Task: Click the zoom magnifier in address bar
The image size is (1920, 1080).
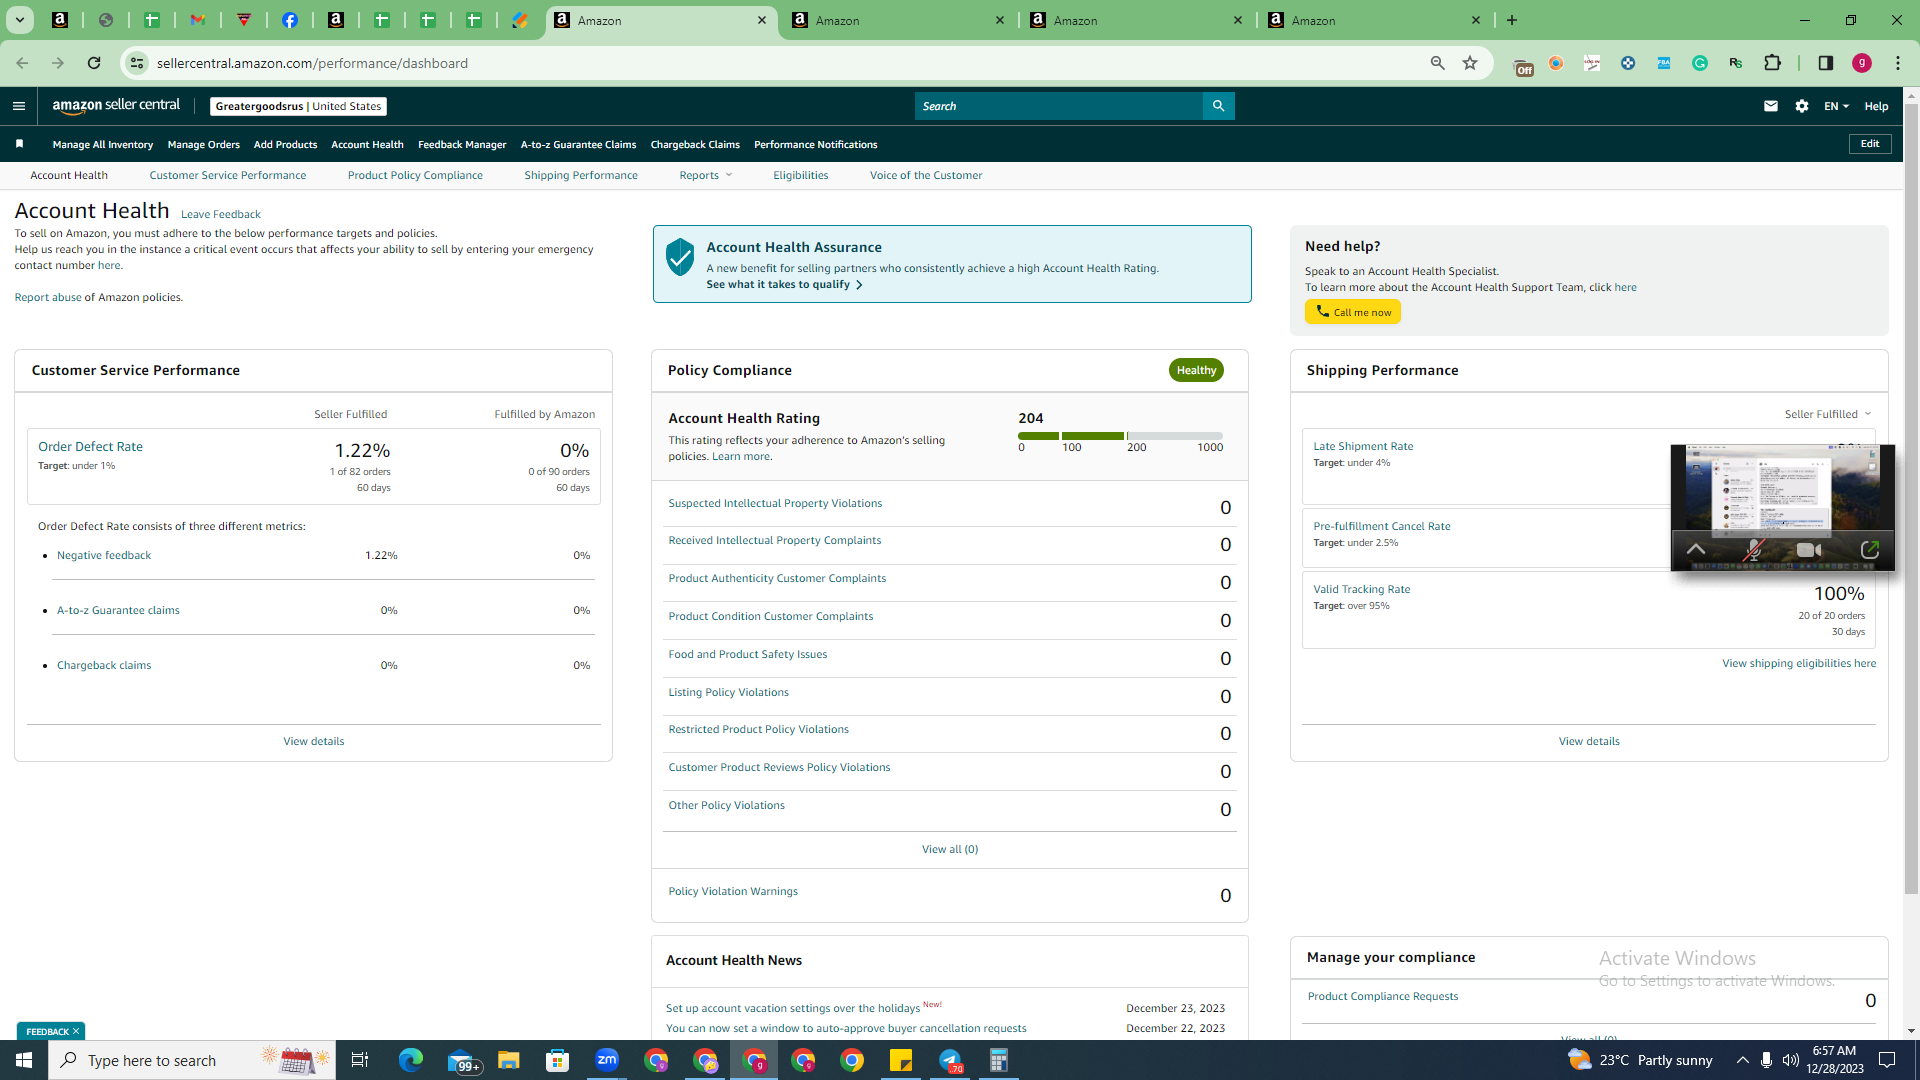Action: [1438, 63]
